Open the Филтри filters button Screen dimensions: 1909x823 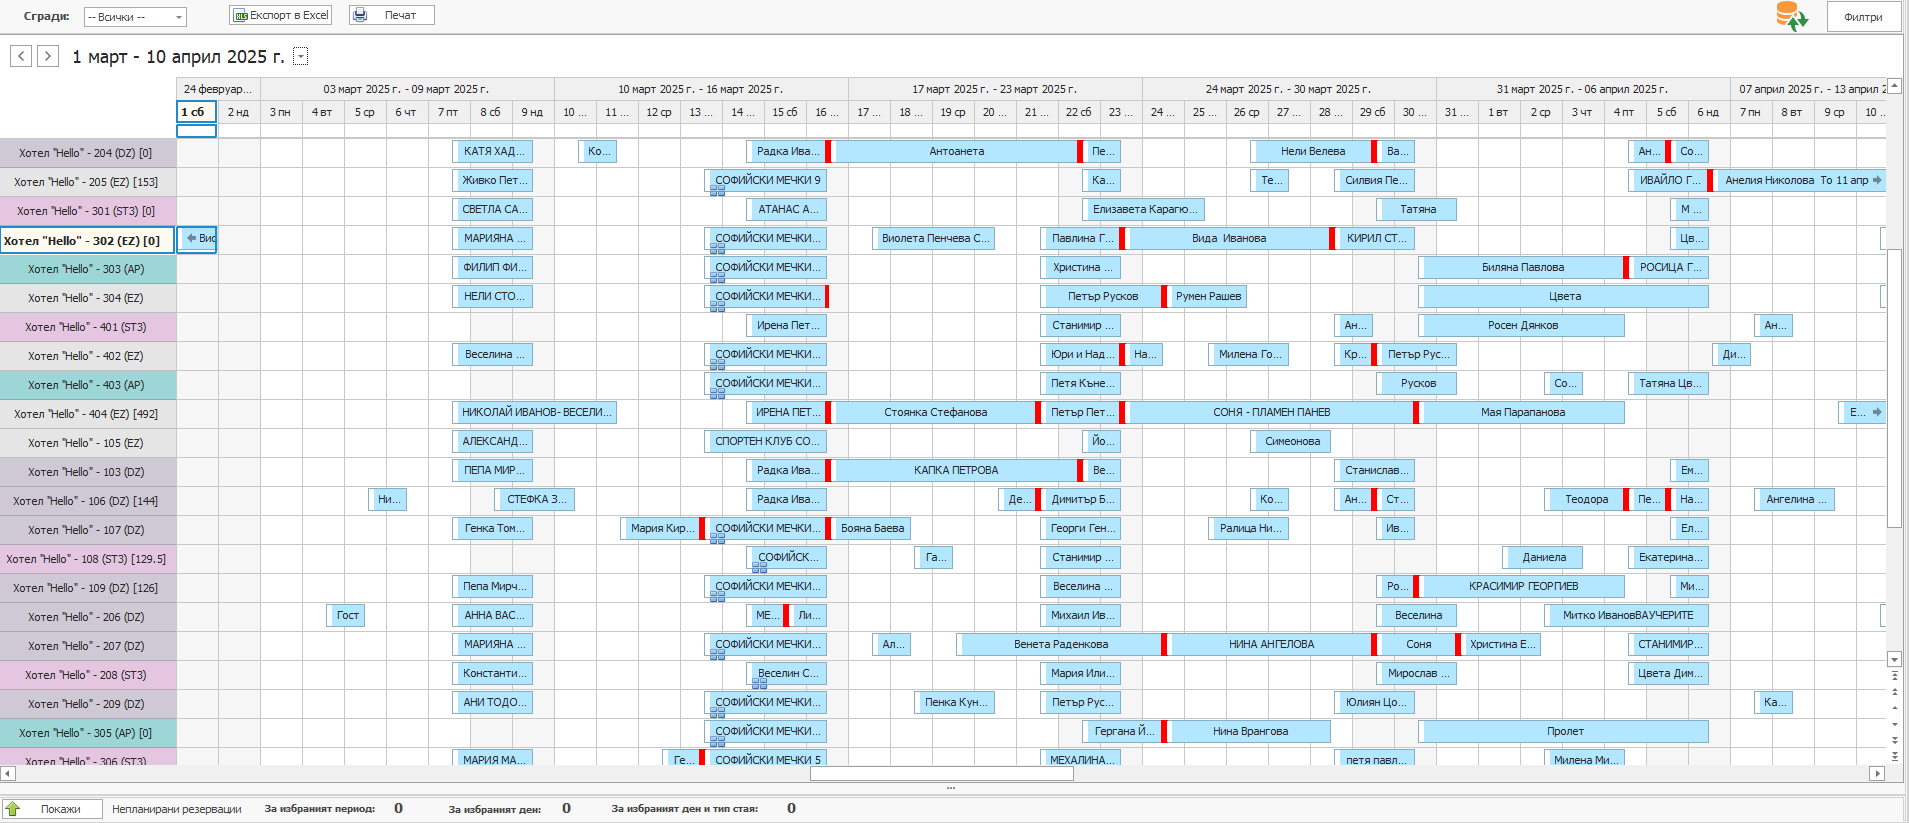1863,17
